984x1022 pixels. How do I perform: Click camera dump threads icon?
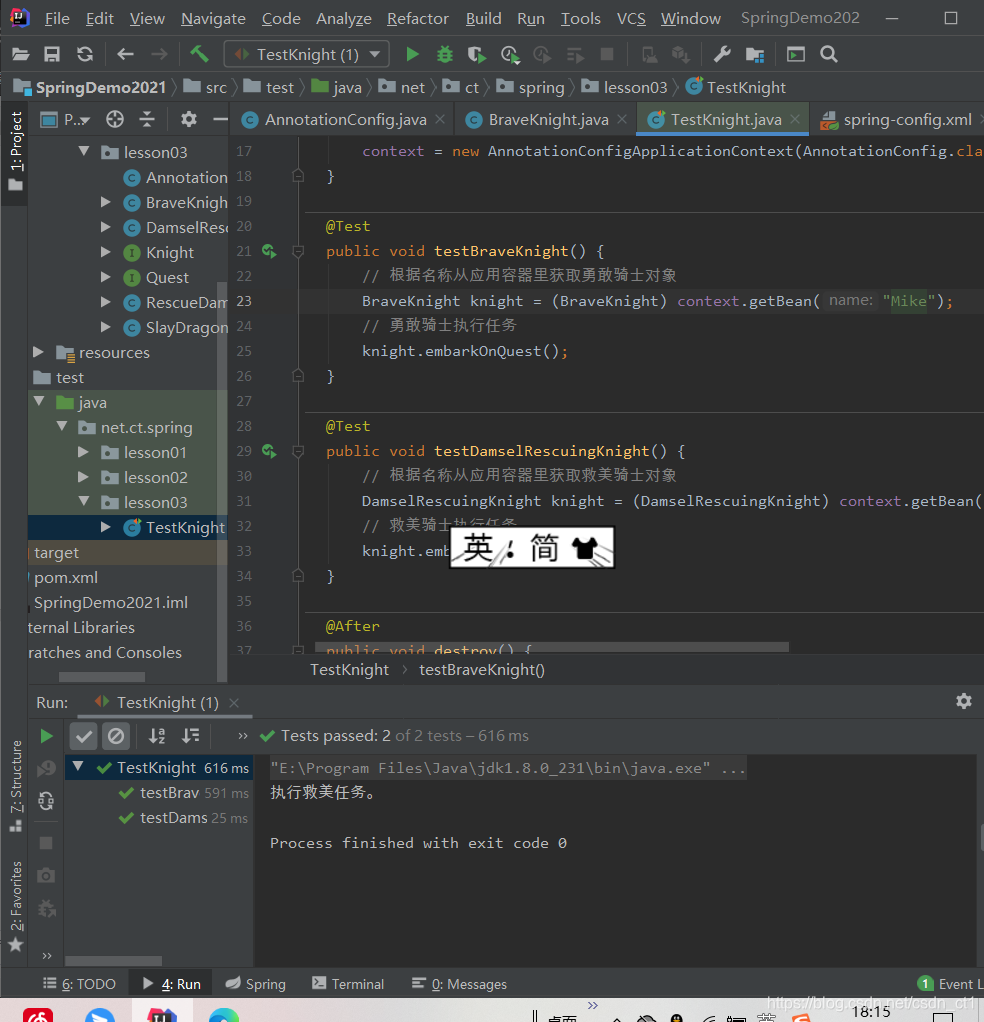coord(46,875)
